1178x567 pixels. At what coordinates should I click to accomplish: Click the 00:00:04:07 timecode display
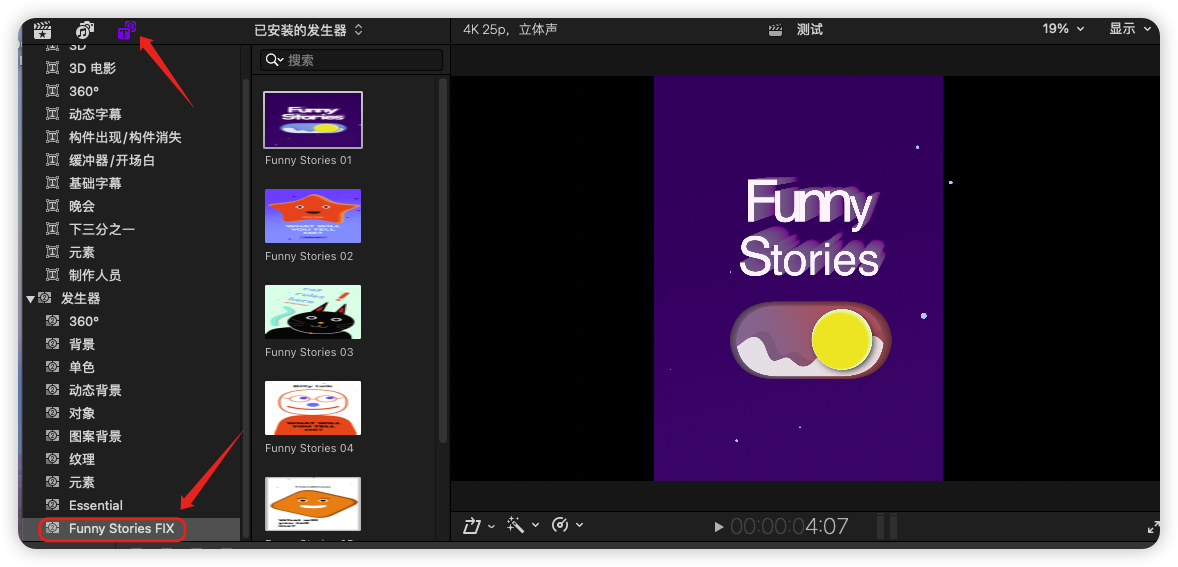coord(790,526)
